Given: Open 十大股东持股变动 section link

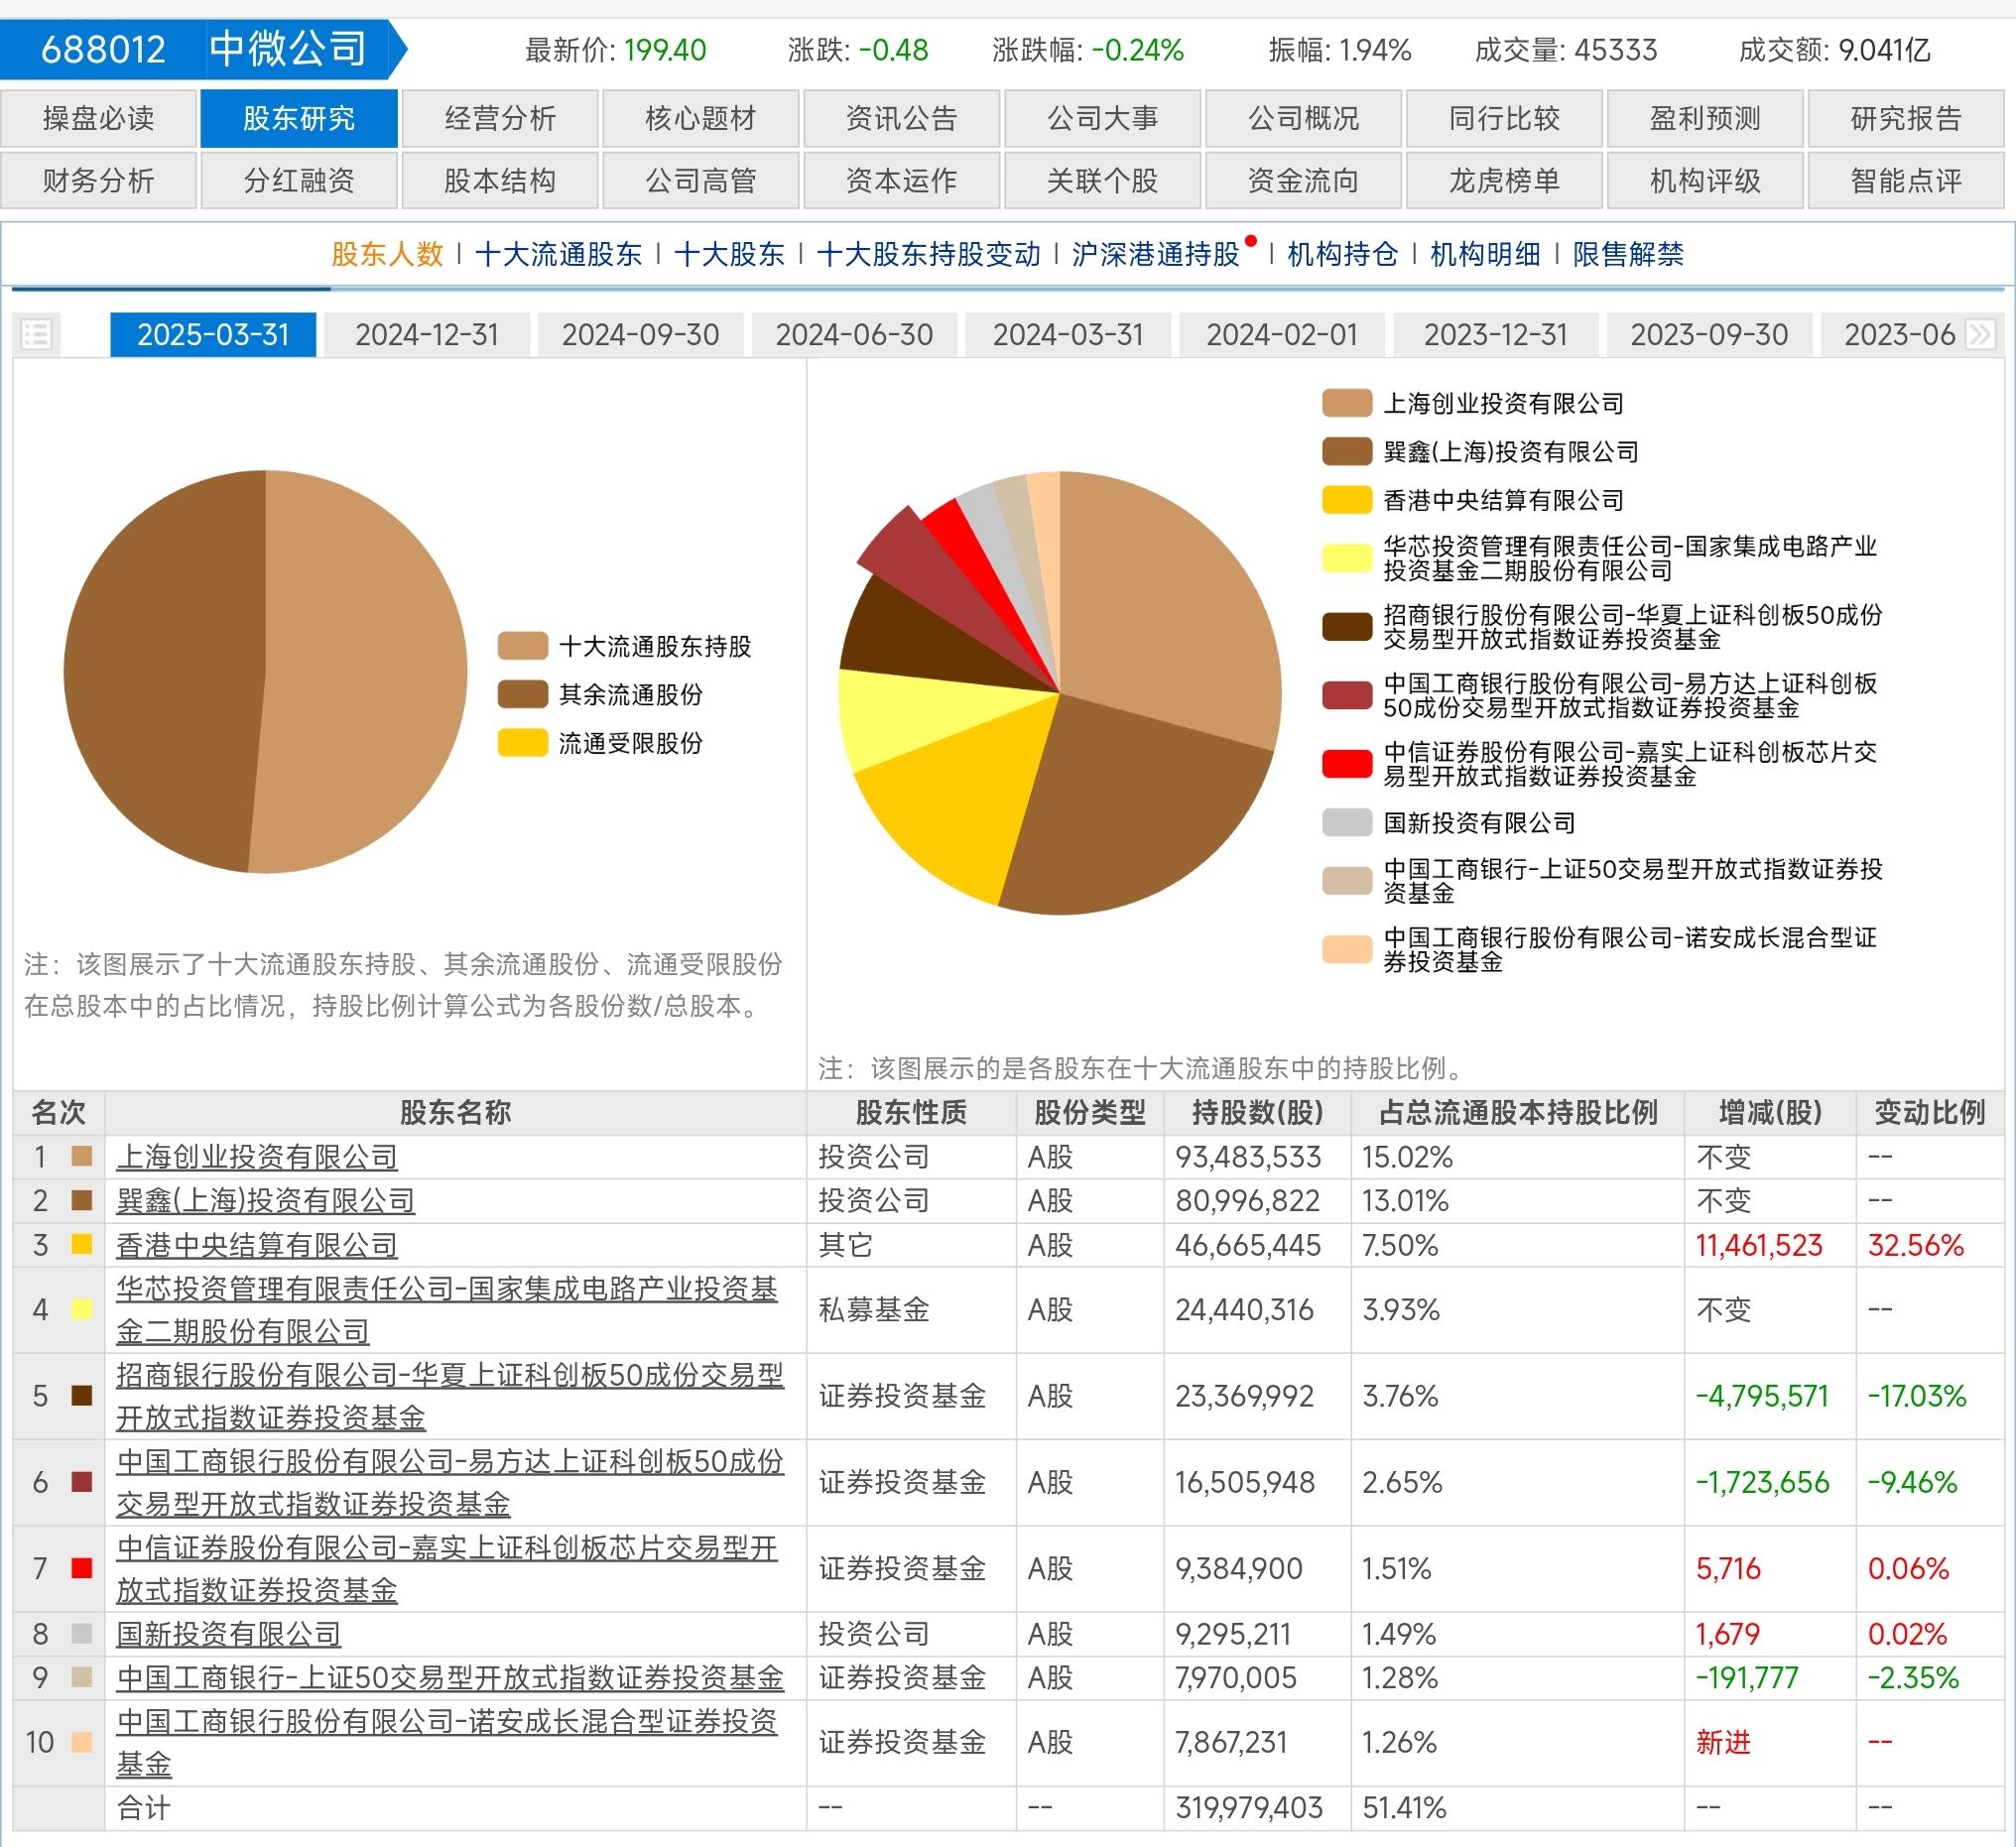Looking at the screenshot, I should 928,254.
